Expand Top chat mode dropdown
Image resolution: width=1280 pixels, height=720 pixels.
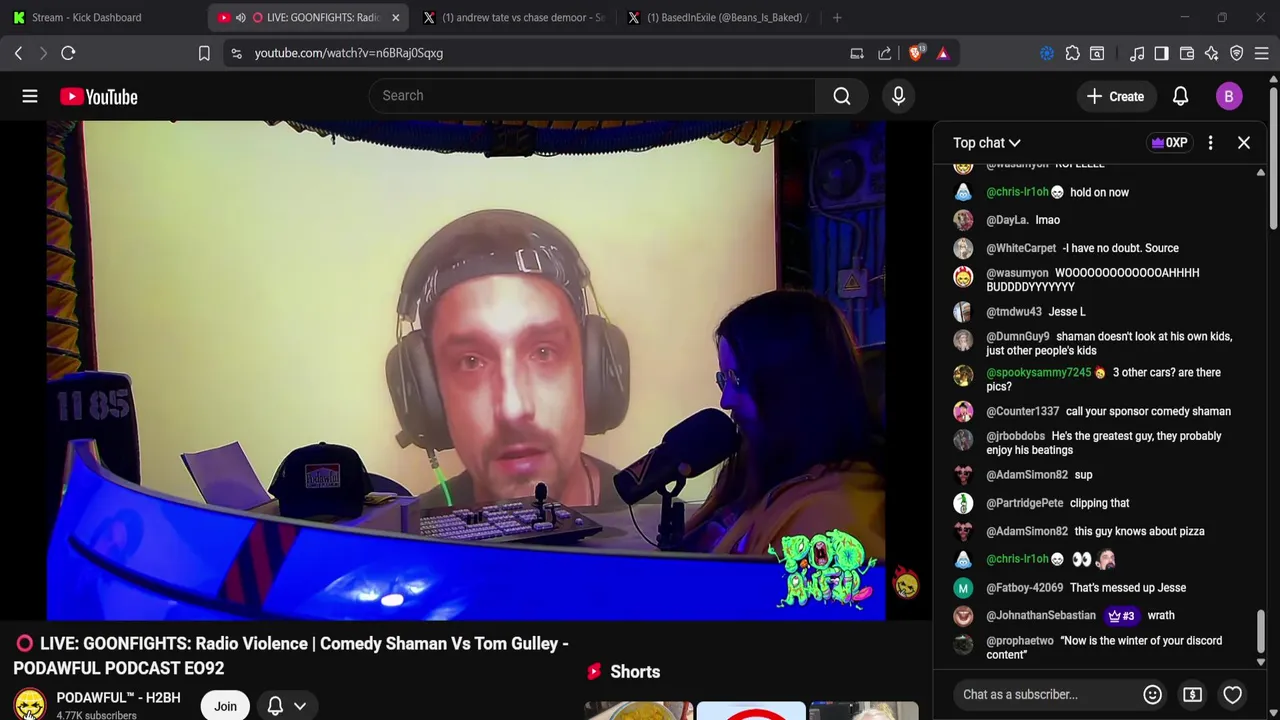(x=986, y=143)
